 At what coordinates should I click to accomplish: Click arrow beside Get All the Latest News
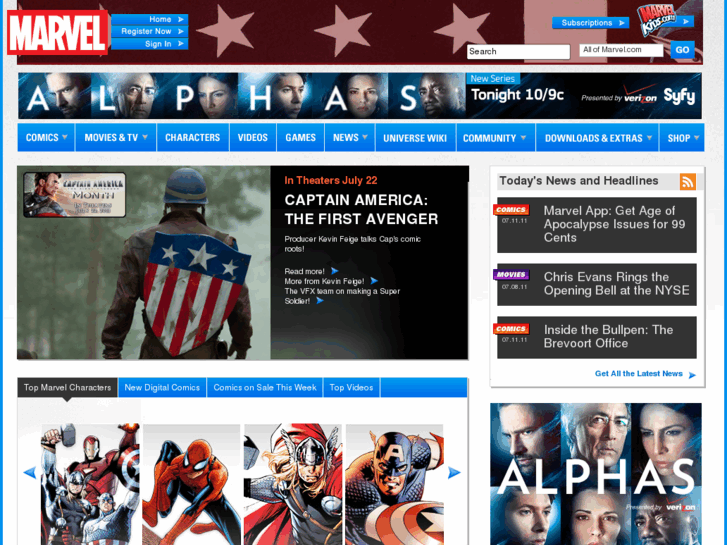tap(692, 375)
